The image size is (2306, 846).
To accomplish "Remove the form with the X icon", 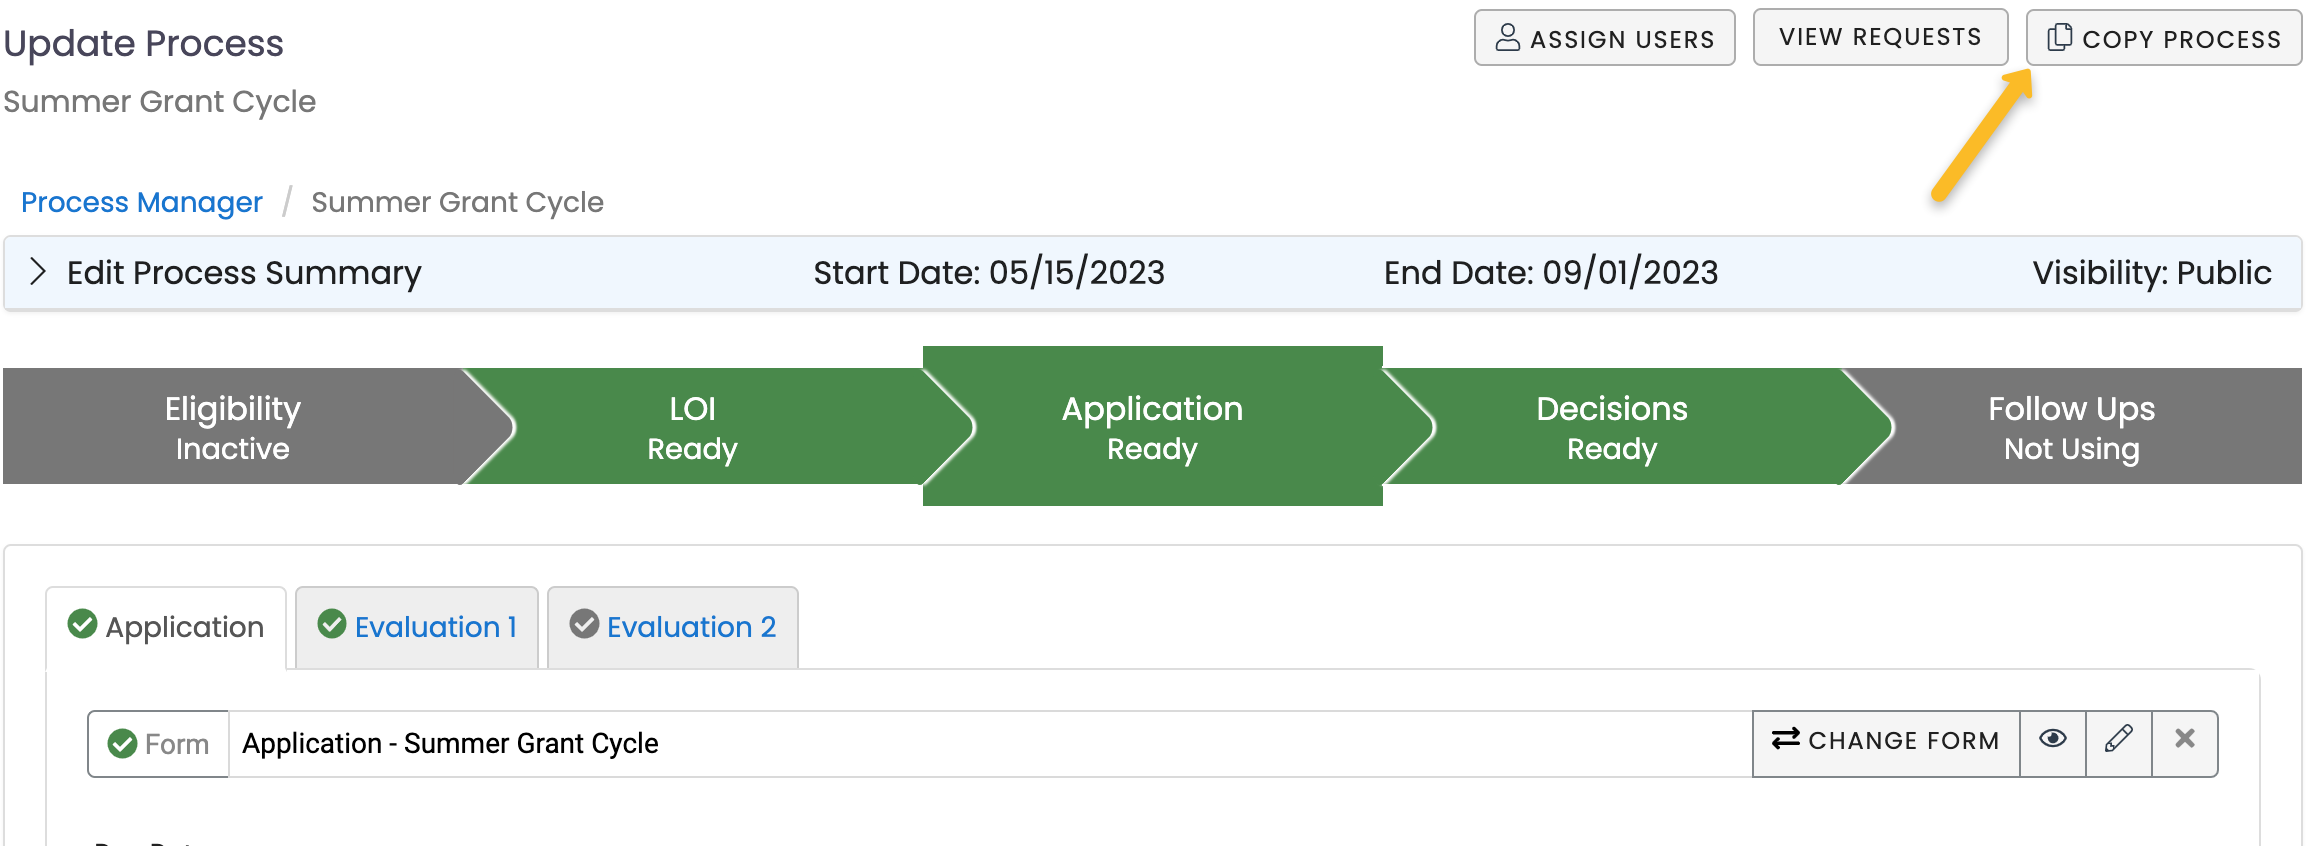I will tap(2183, 741).
